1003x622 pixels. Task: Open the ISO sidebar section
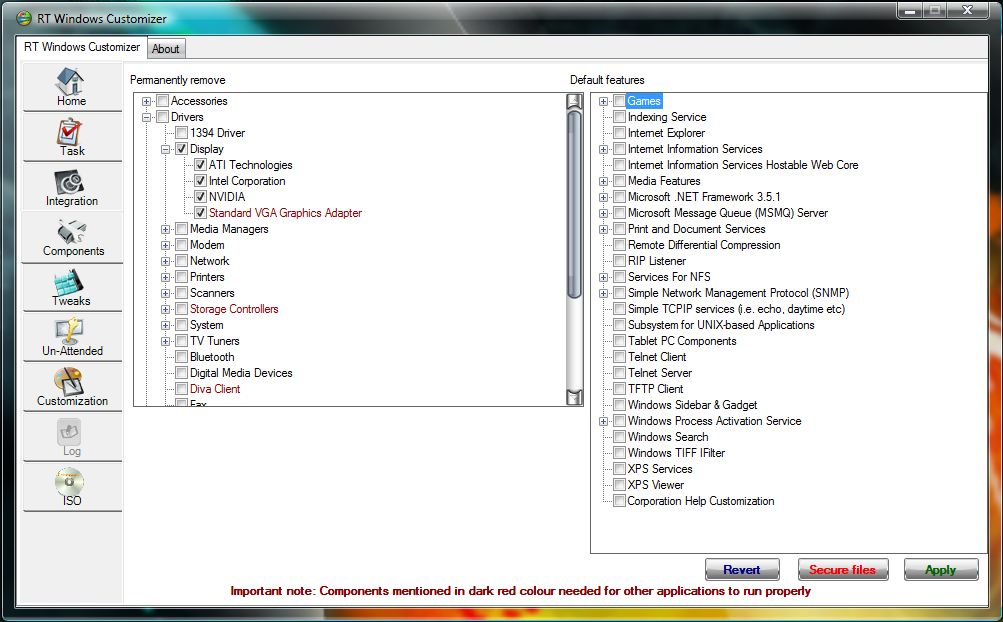click(72, 486)
